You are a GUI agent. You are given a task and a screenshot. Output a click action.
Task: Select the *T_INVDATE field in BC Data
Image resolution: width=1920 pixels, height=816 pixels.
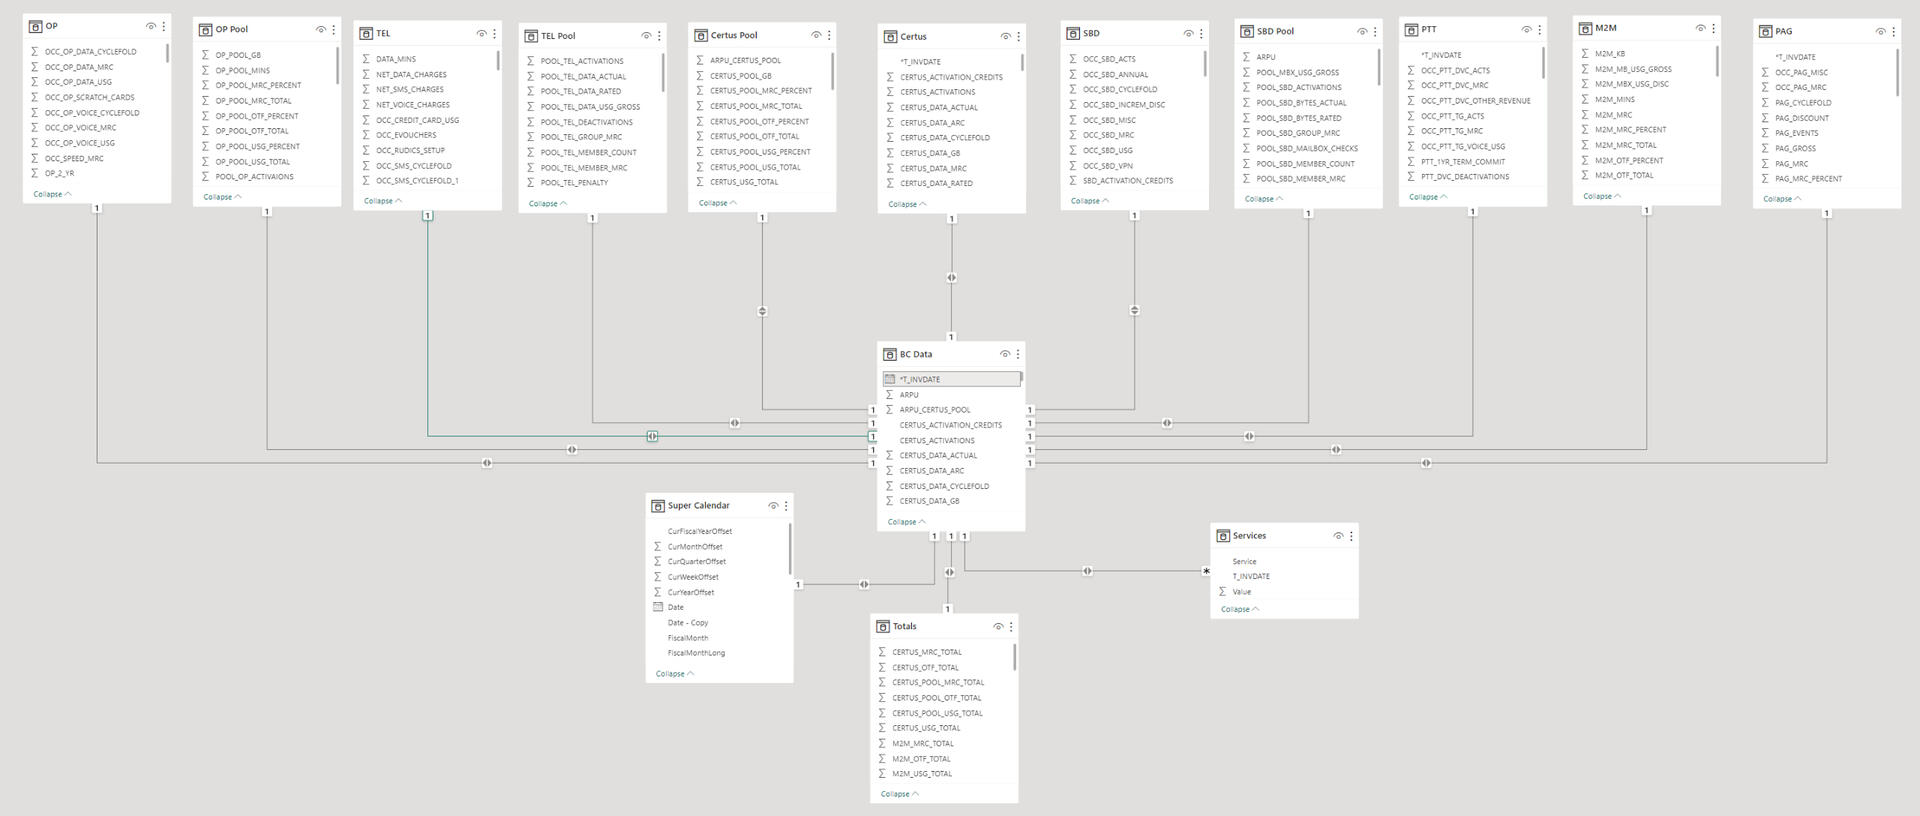pos(950,379)
